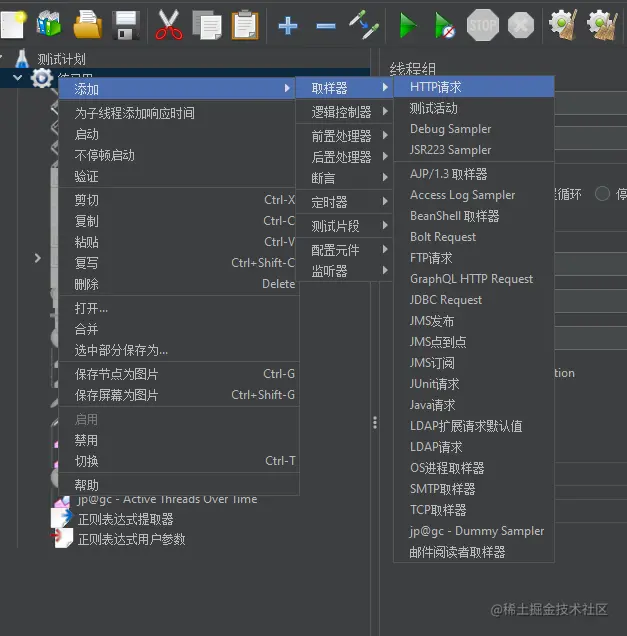Click the Open folder toolbar icon
The image size is (627, 636).
87,24
